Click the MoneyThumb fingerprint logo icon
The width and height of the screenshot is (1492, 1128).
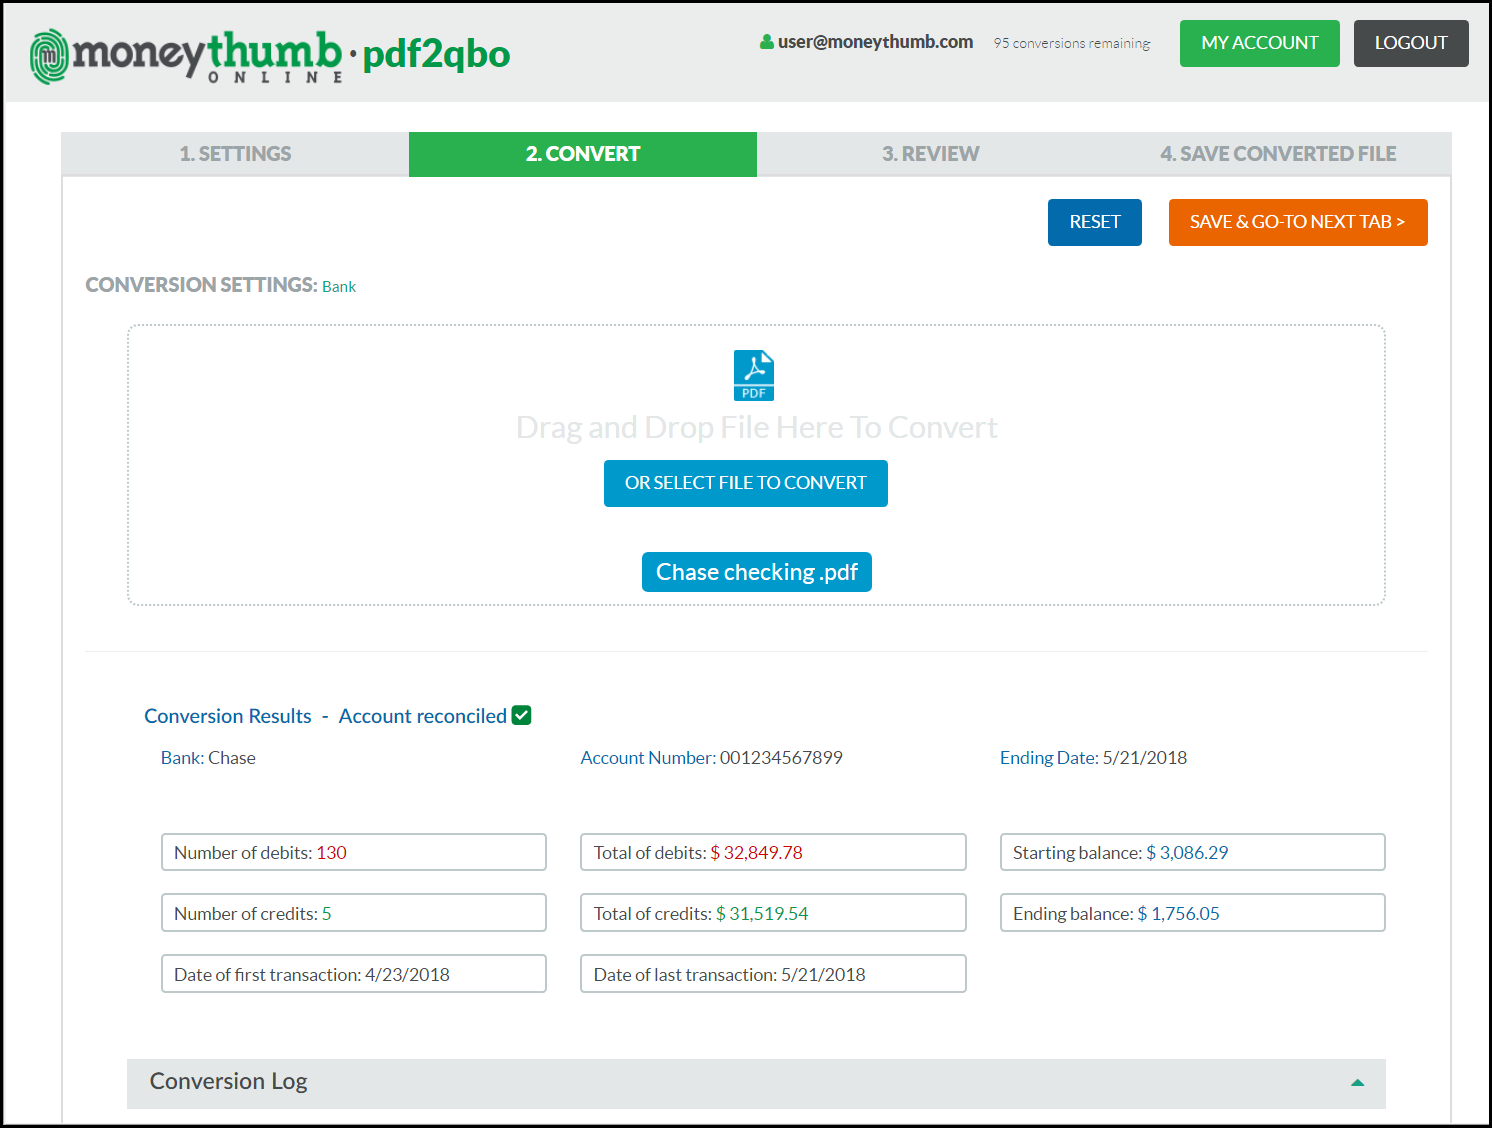49,57
